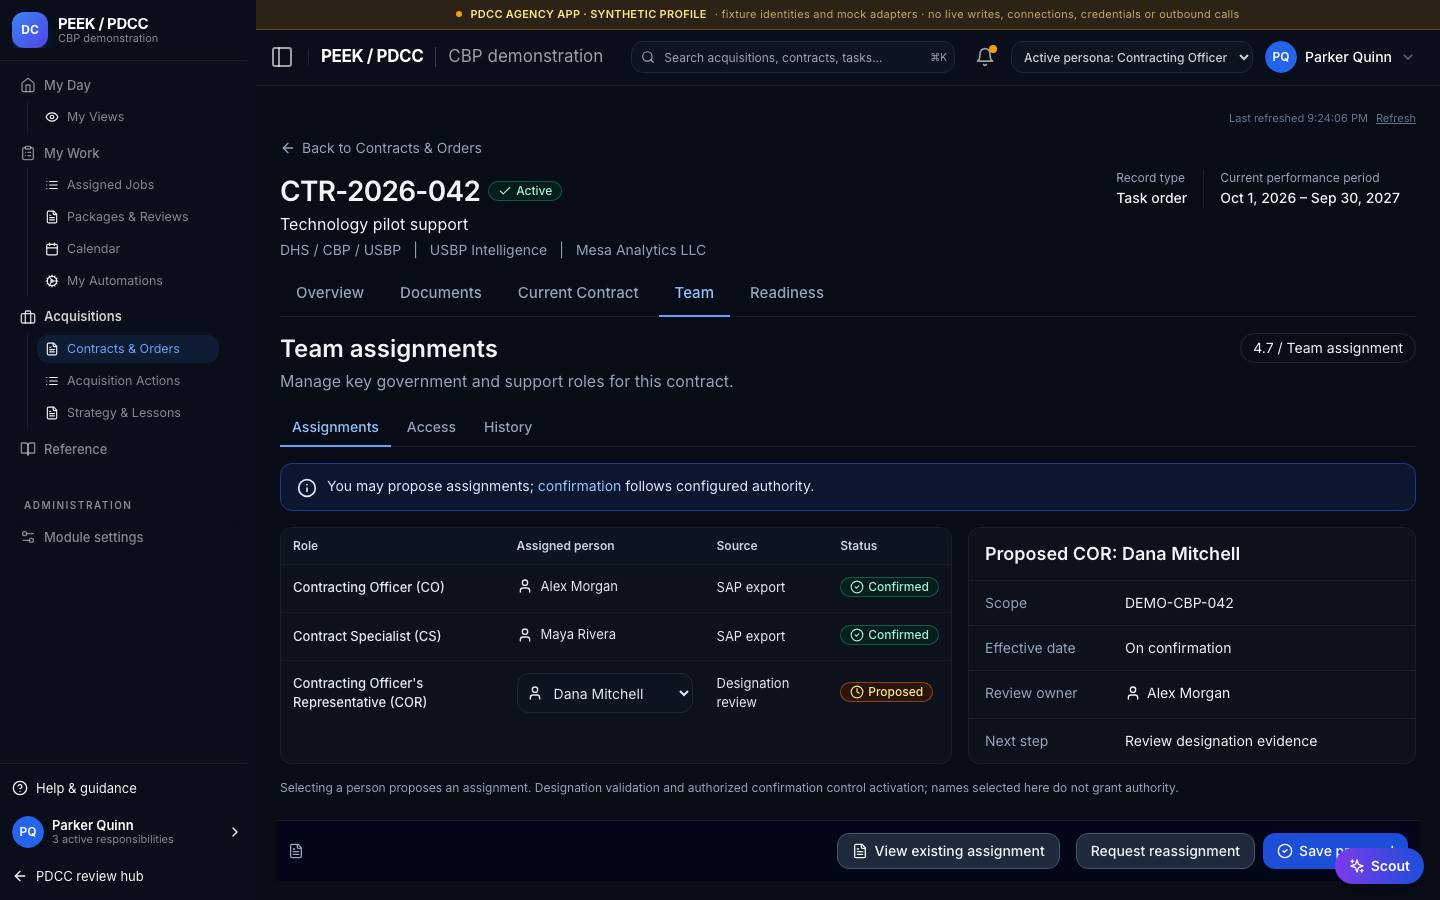
Task: Click the confirmation link in banner
Action: (x=579, y=486)
